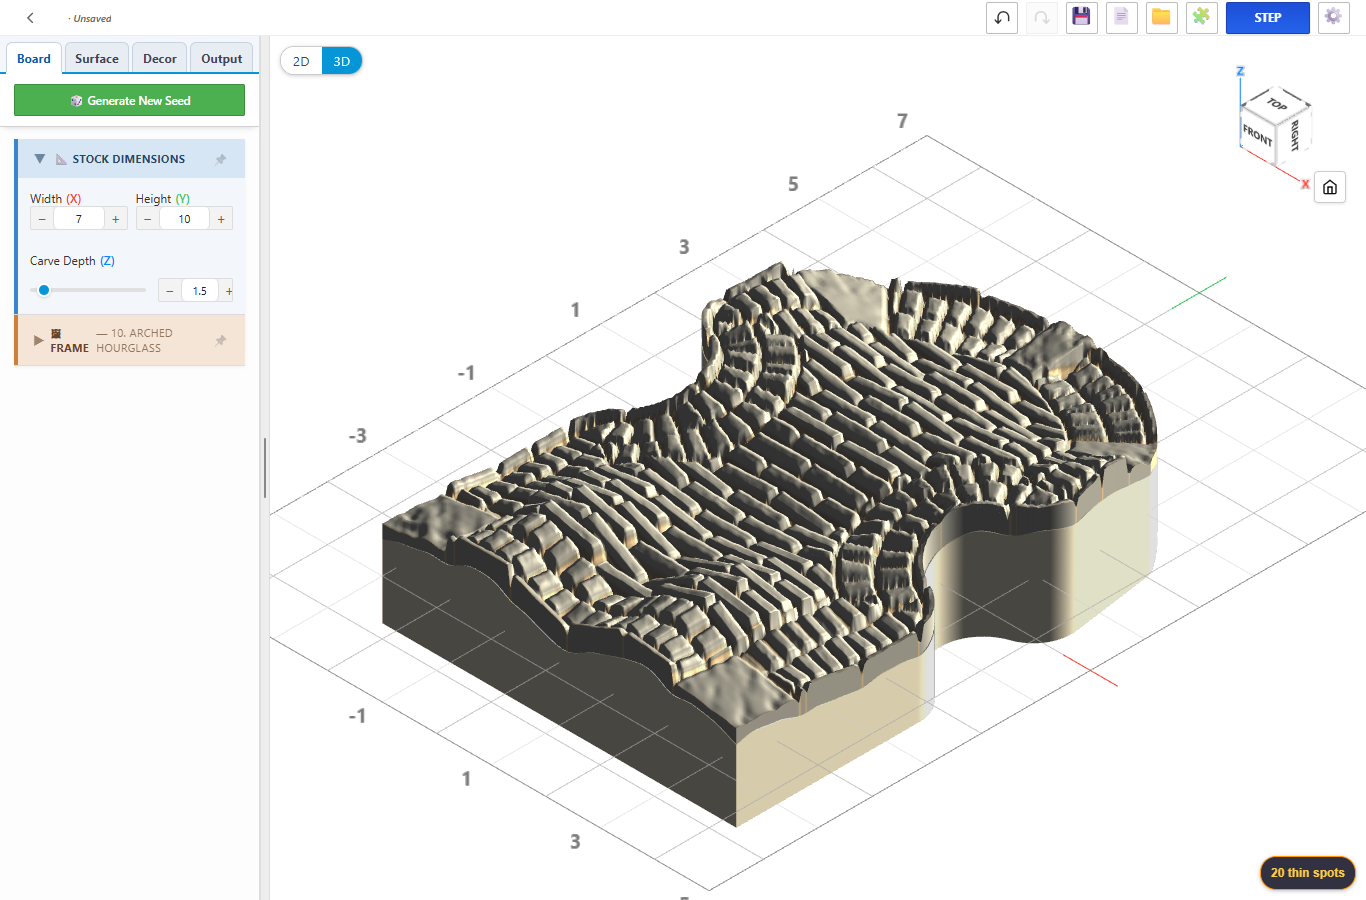Image resolution: width=1366 pixels, height=900 pixels.
Task: Open the Decor tab
Action: 160,59
